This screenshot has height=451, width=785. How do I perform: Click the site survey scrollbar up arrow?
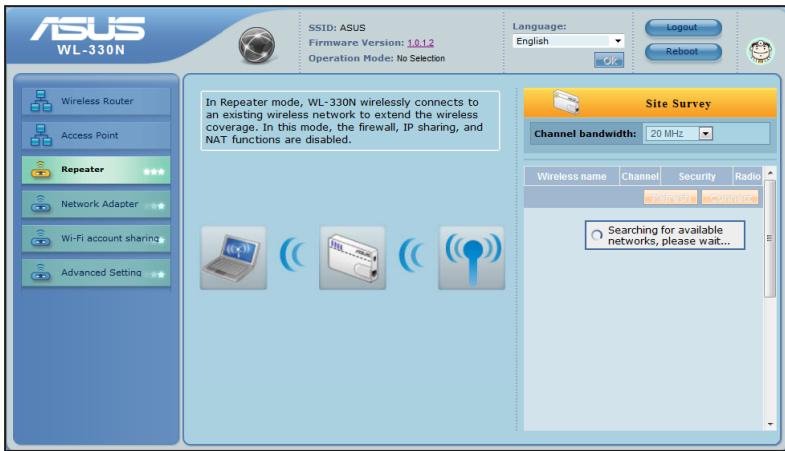point(770,173)
